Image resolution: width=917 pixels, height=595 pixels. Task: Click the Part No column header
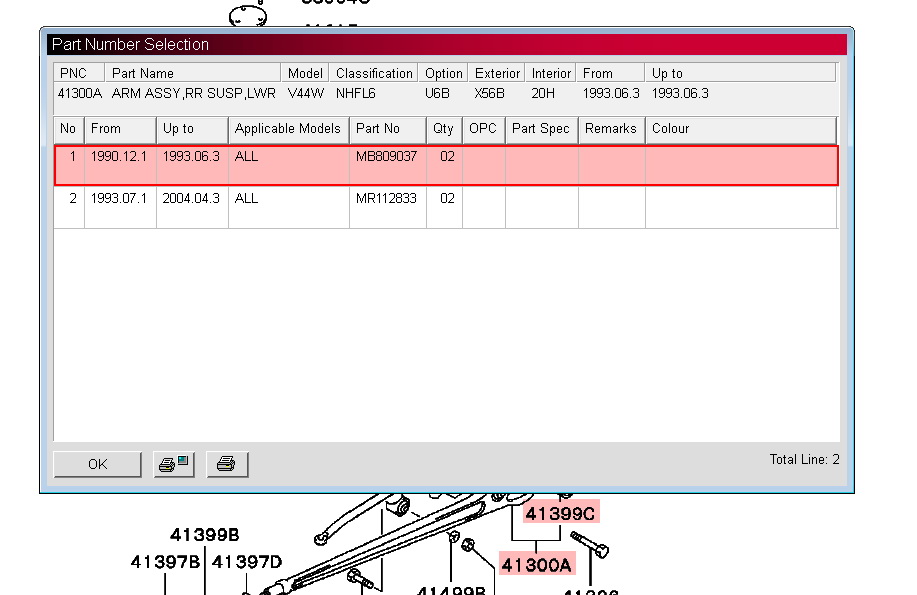coord(387,129)
